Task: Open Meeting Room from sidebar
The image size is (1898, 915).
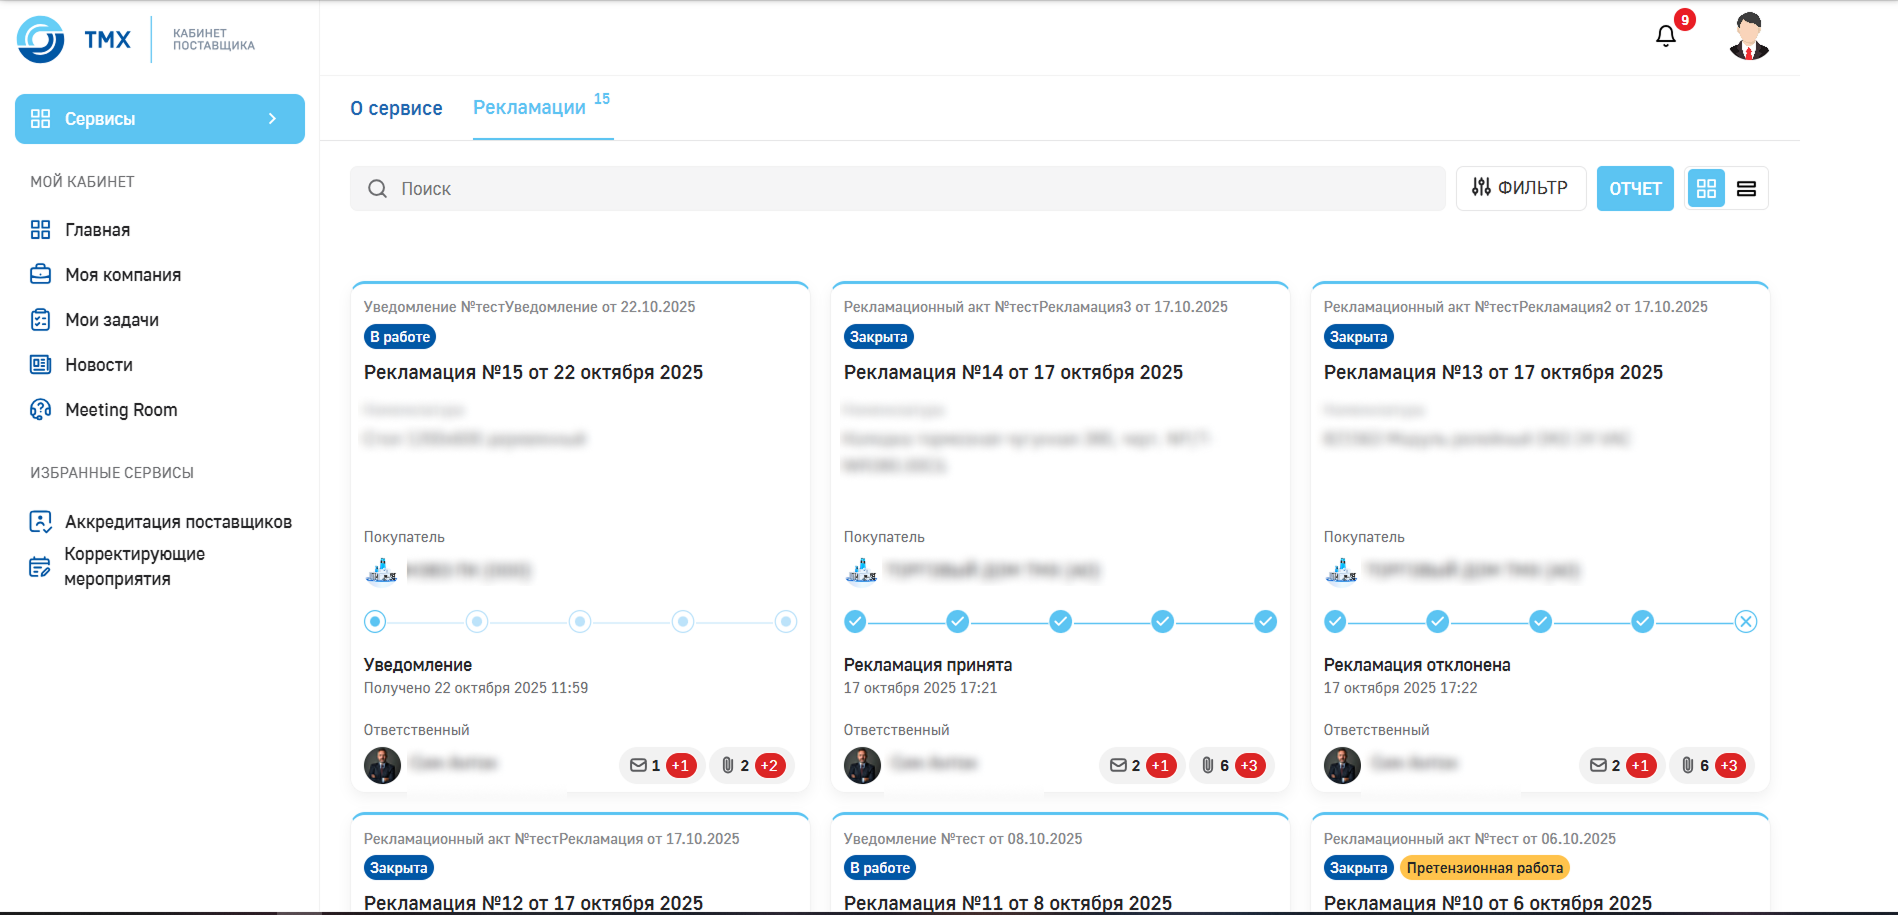Action: point(120,410)
